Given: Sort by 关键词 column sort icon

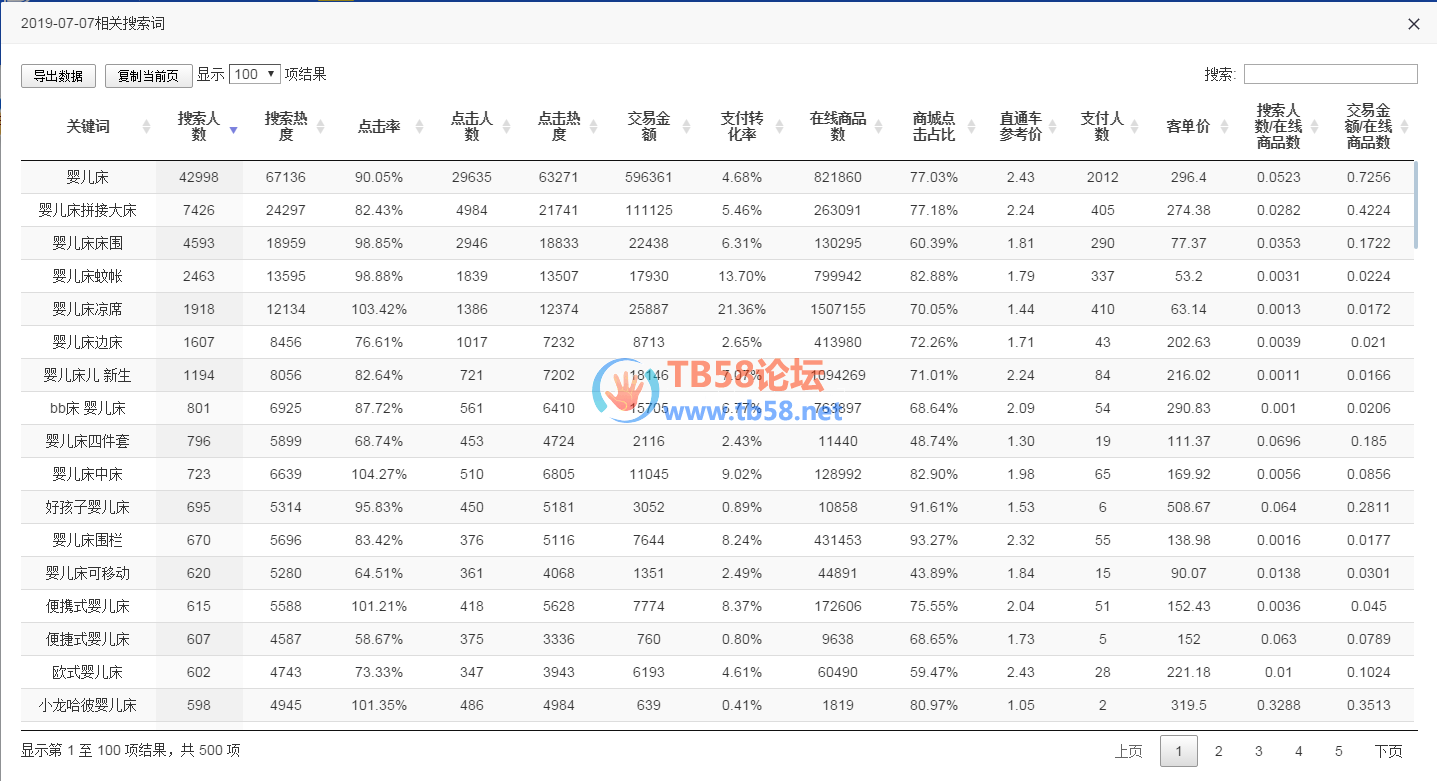Looking at the screenshot, I should click(x=146, y=127).
